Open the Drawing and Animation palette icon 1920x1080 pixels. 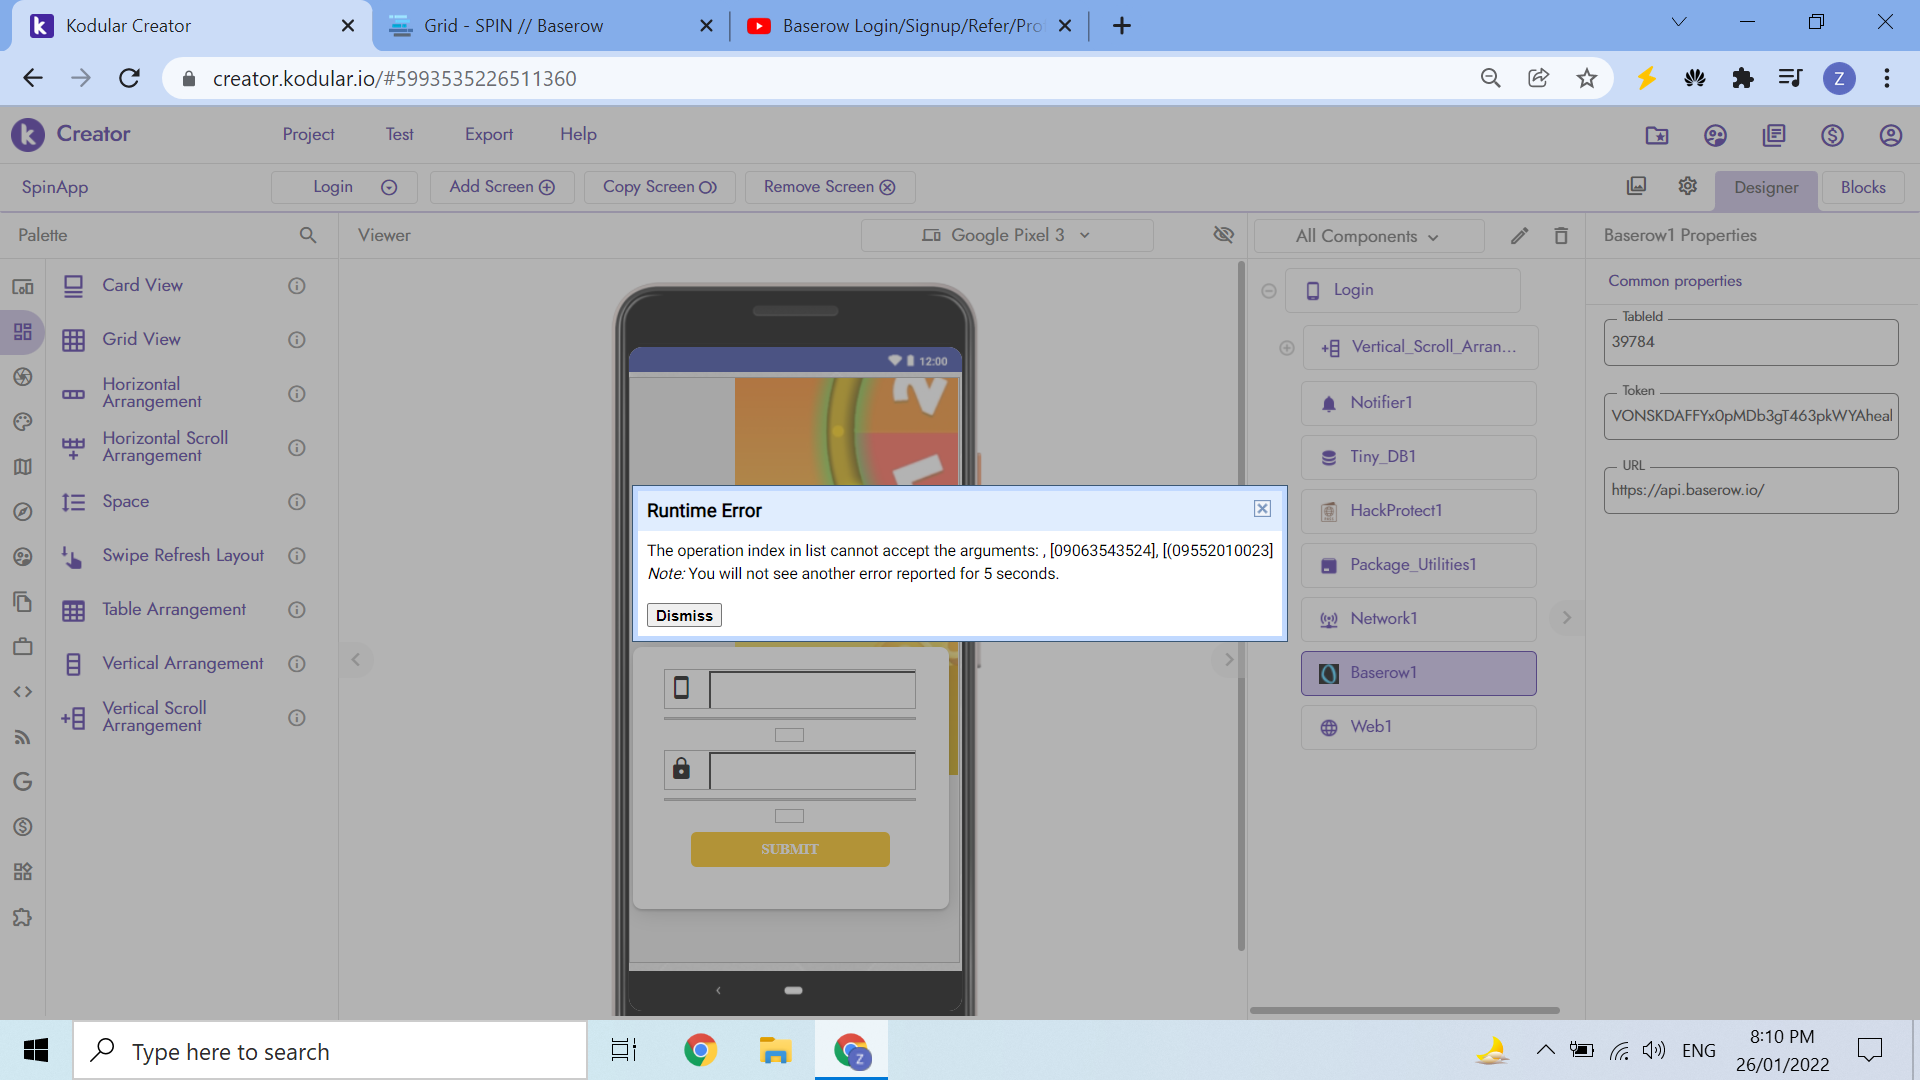pyautogui.click(x=22, y=422)
